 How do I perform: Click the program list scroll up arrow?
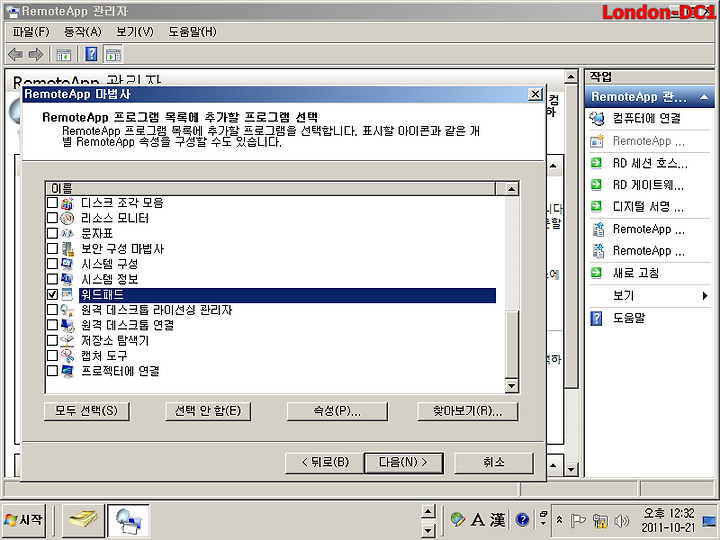(512, 189)
